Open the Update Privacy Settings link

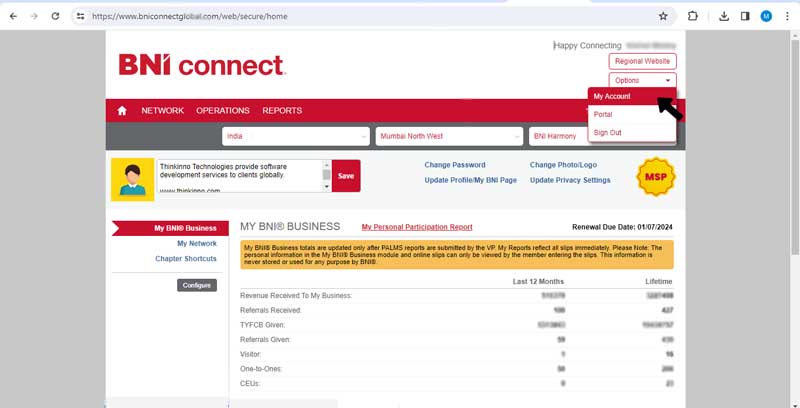[570, 180]
